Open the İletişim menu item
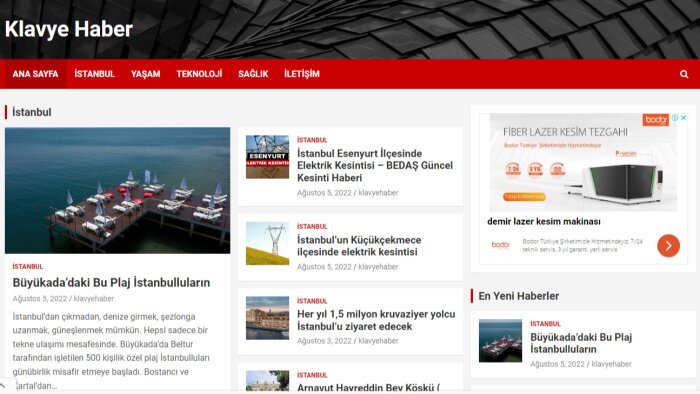 click(x=302, y=74)
